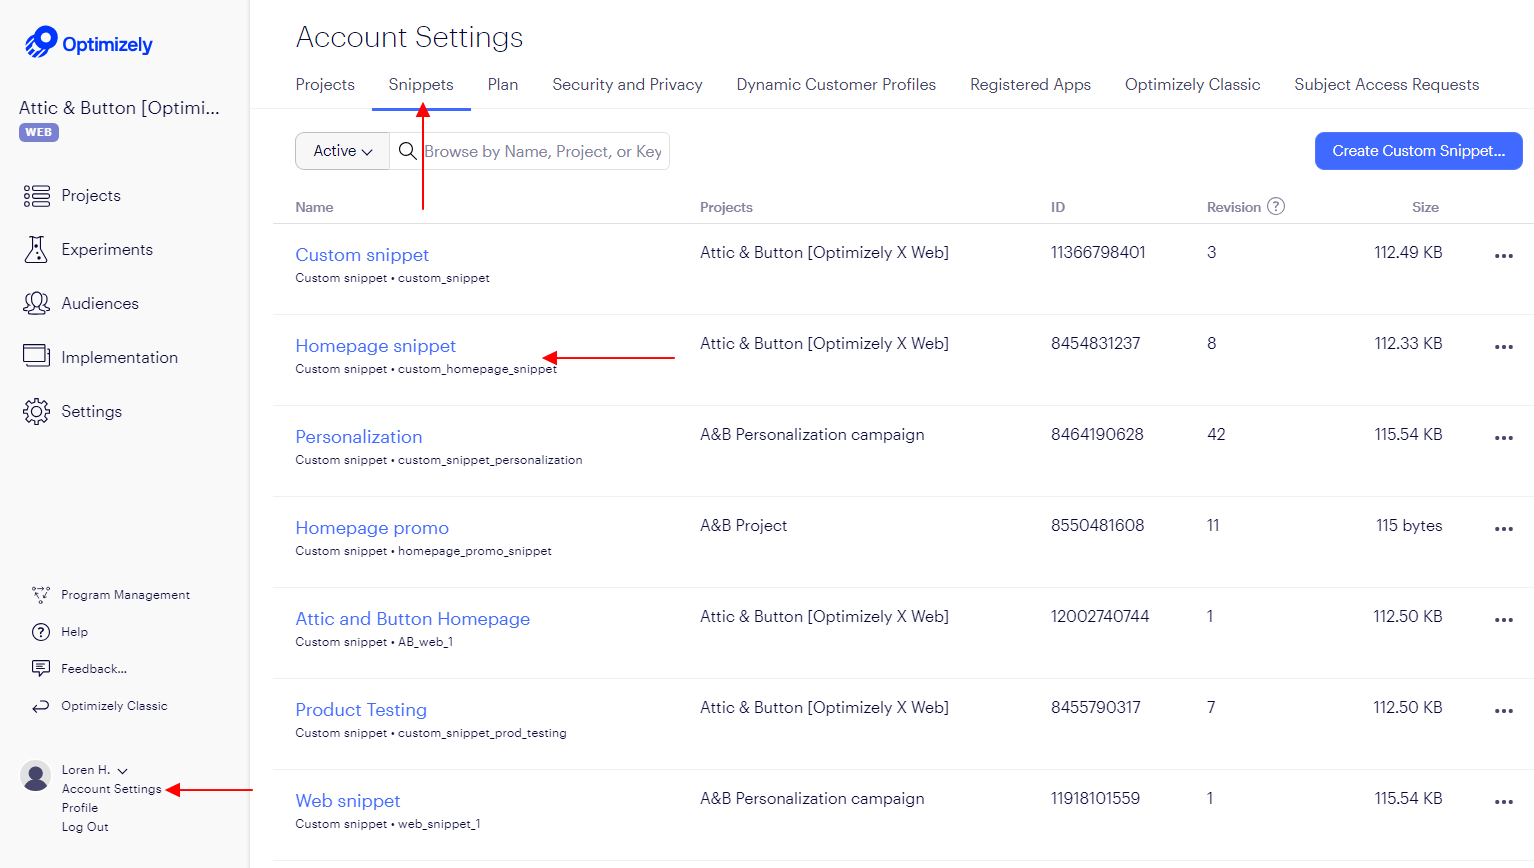Click the ID value 8454831237
Viewport: 1534px width, 868px height.
pyautogui.click(x=1095, y=344)
